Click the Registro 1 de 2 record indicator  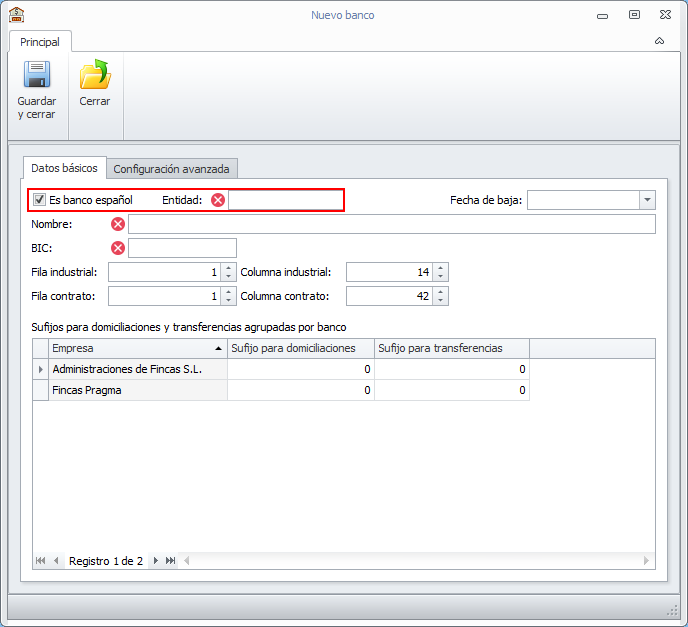click(x=106, y=561)
